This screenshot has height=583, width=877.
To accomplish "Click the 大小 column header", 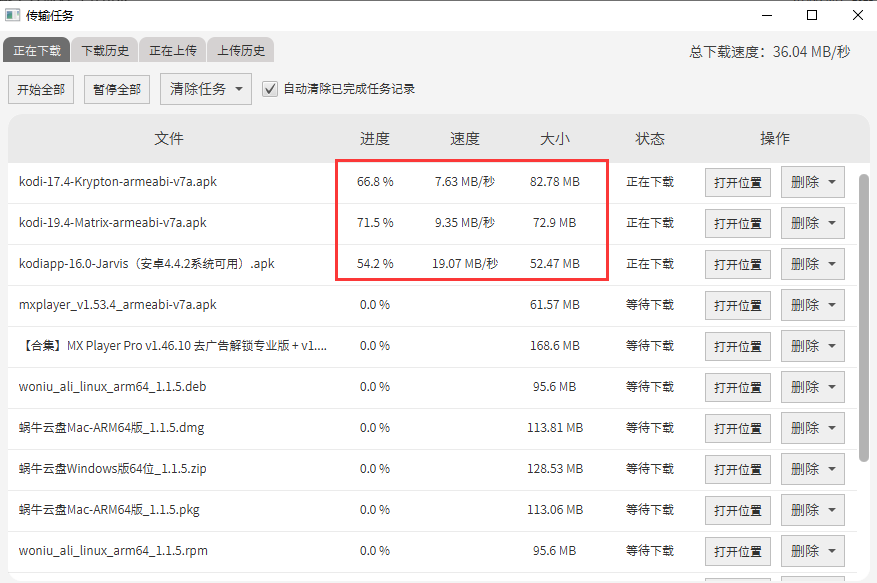I will (555, 138).
